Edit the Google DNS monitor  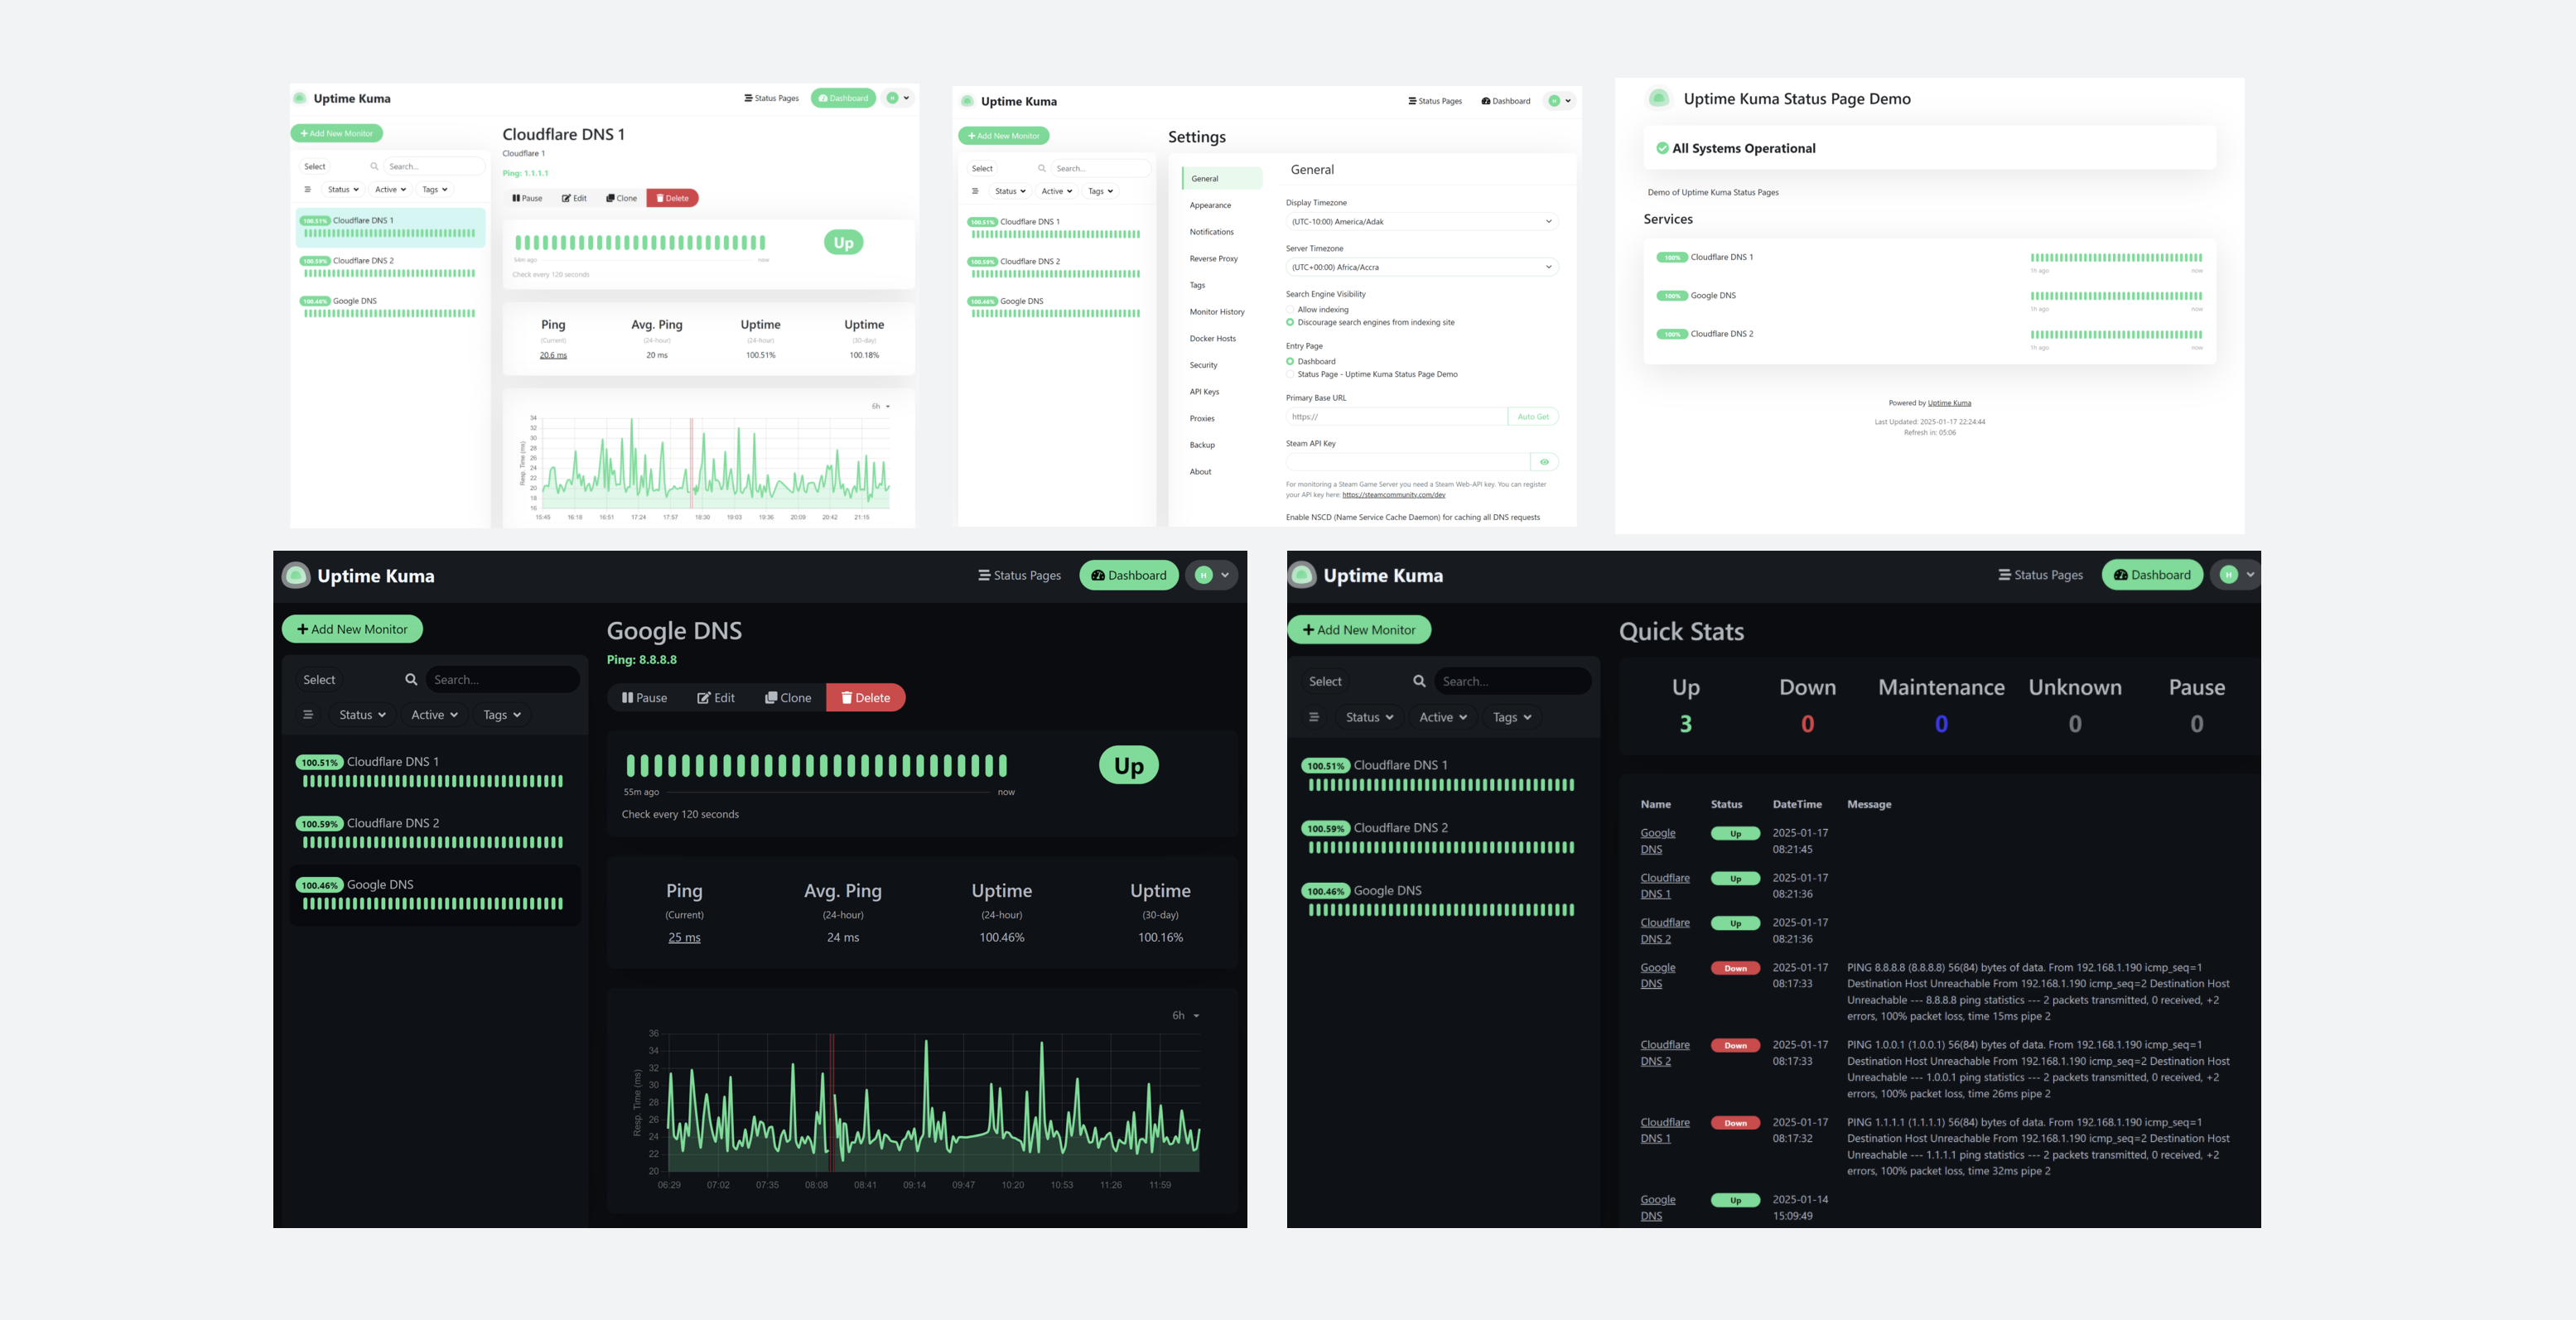pyautogui.click(x=716, y=698)
